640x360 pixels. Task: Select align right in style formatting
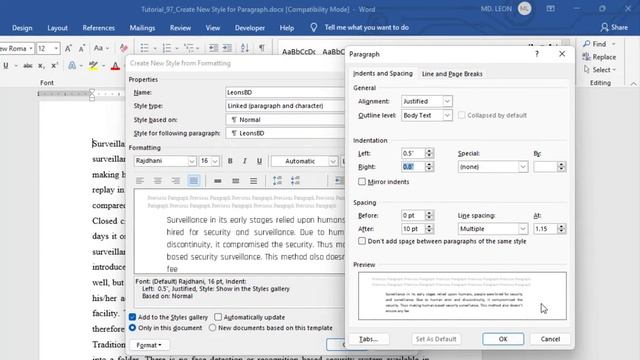176,181
